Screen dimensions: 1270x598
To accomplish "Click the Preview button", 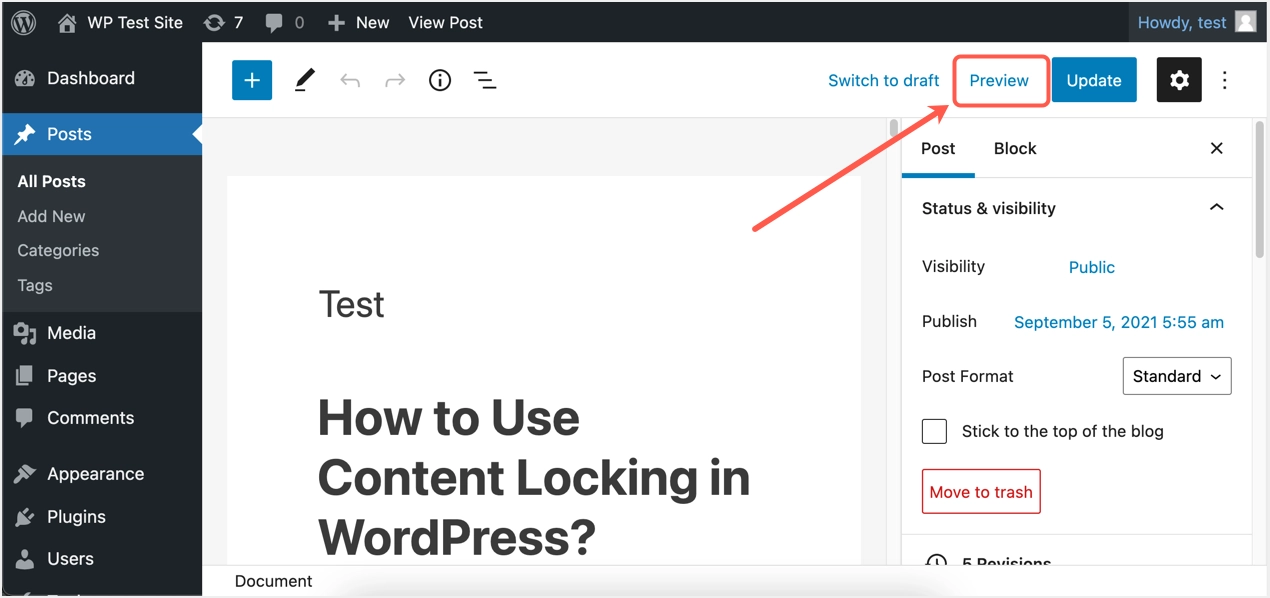I will pyautogui.click(x=999, y=80).
